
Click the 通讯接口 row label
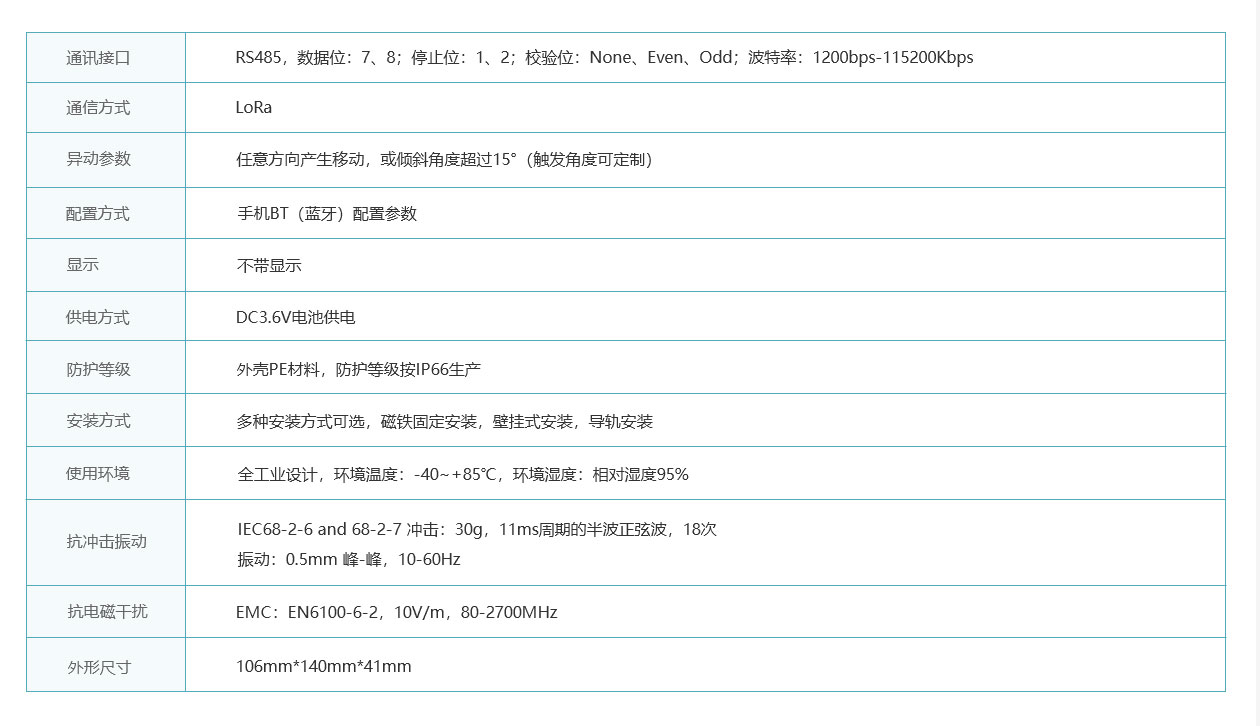point(98,58)
